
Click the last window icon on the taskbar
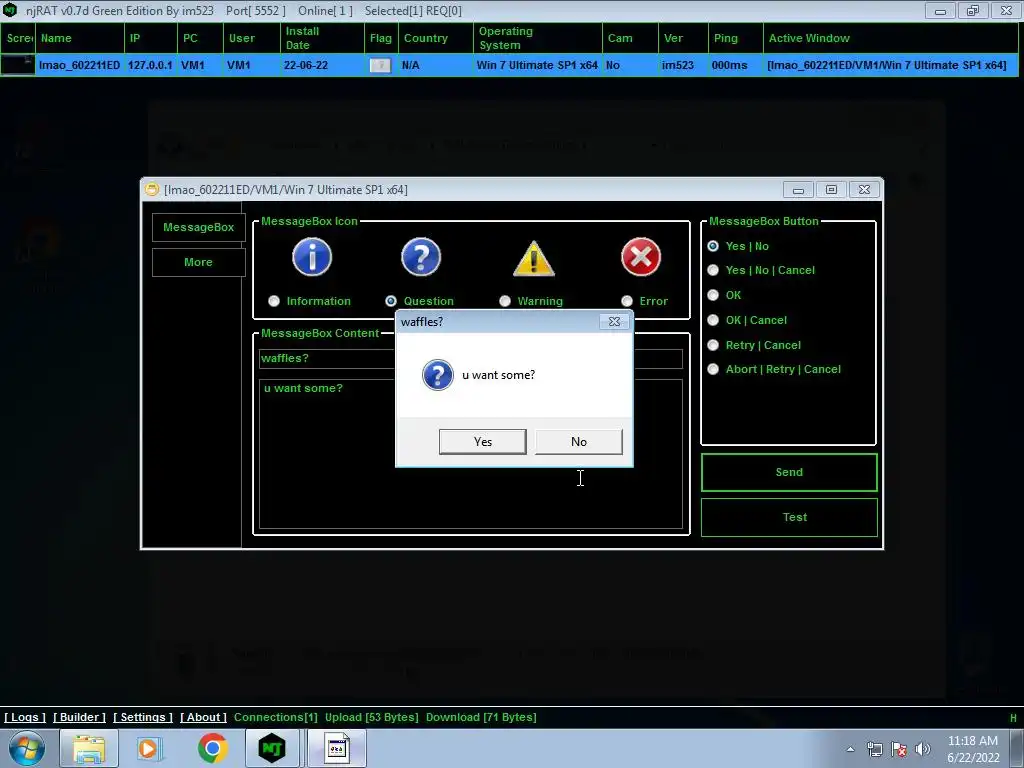[337, 748]
